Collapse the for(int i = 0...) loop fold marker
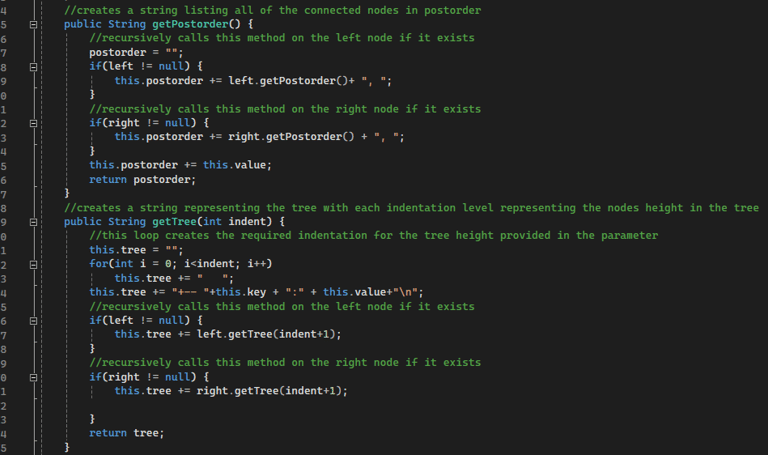768x455 pixels. tap(33, 264)
